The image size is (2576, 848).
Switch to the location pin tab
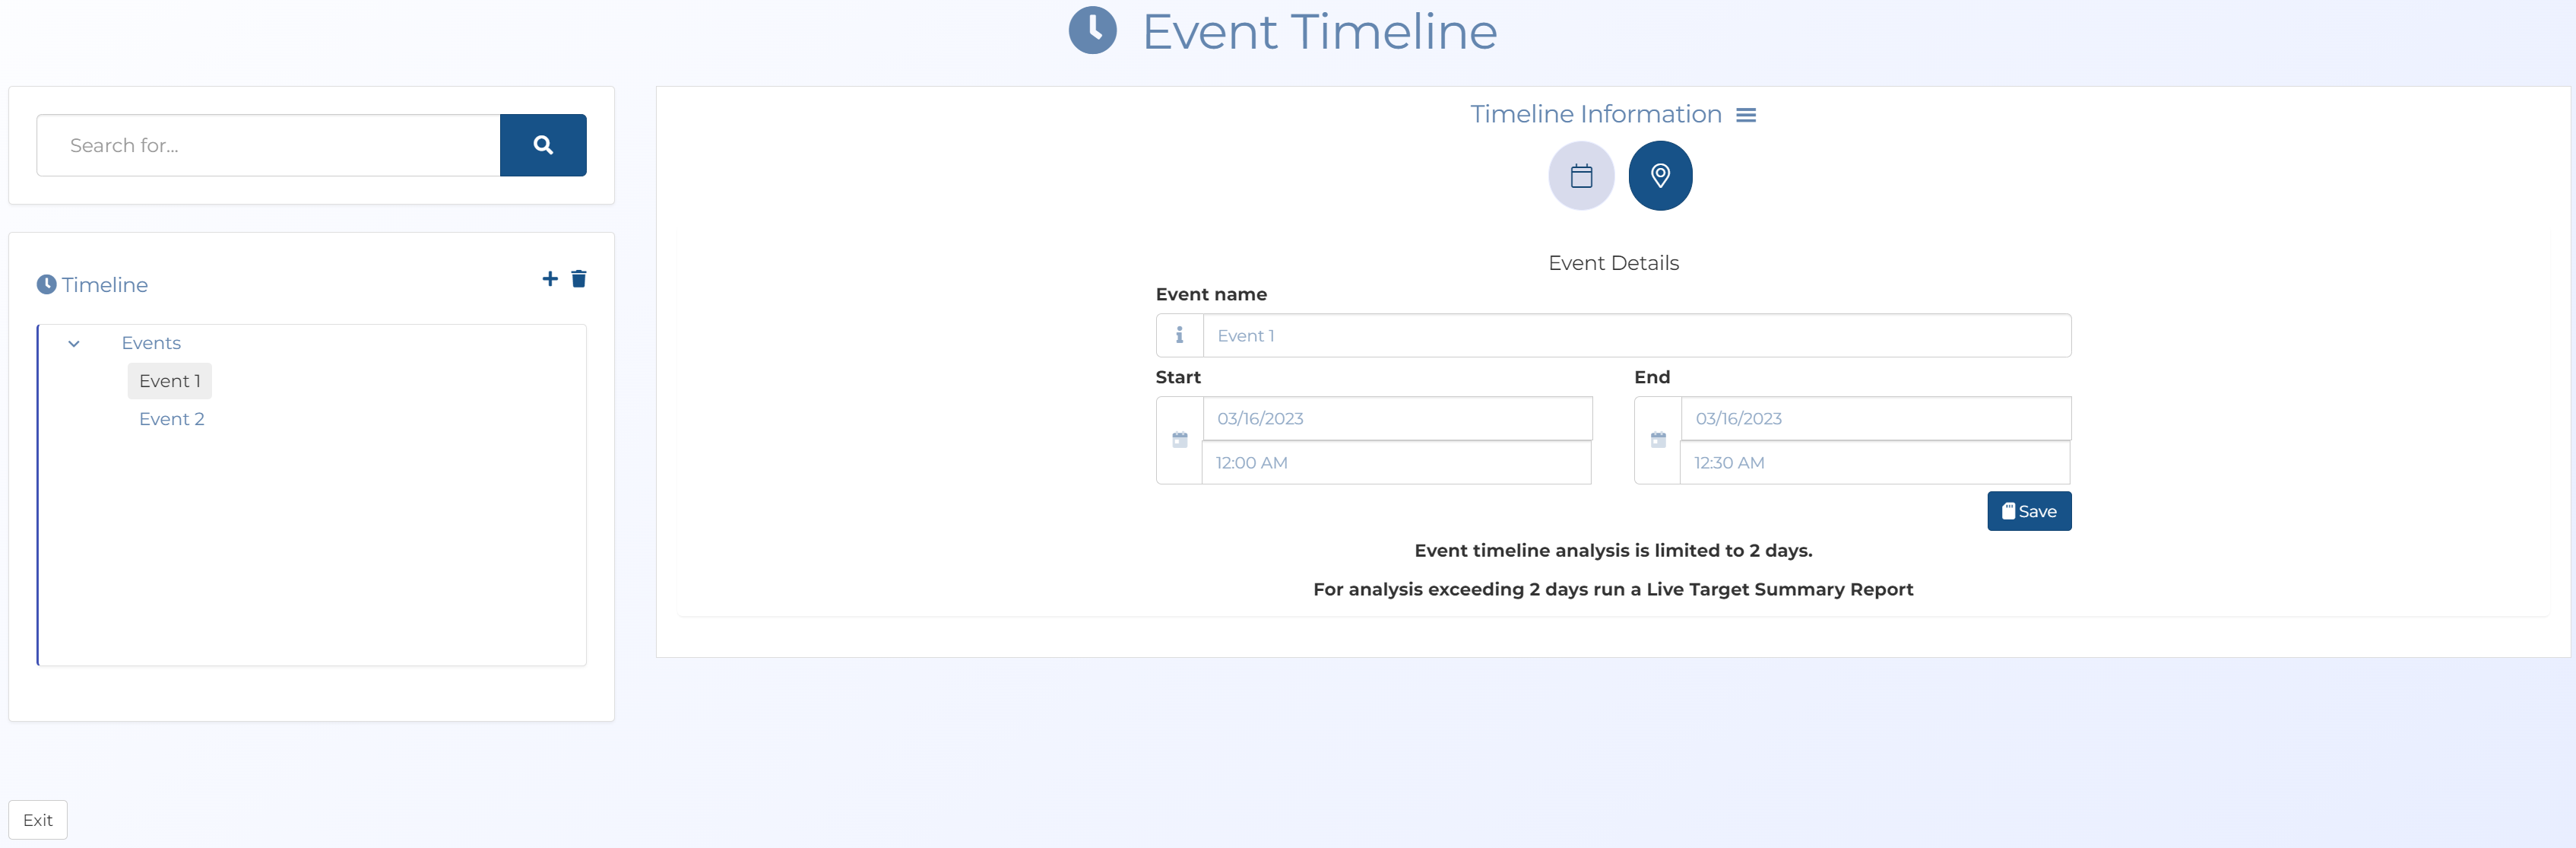tap(1659, 176)
